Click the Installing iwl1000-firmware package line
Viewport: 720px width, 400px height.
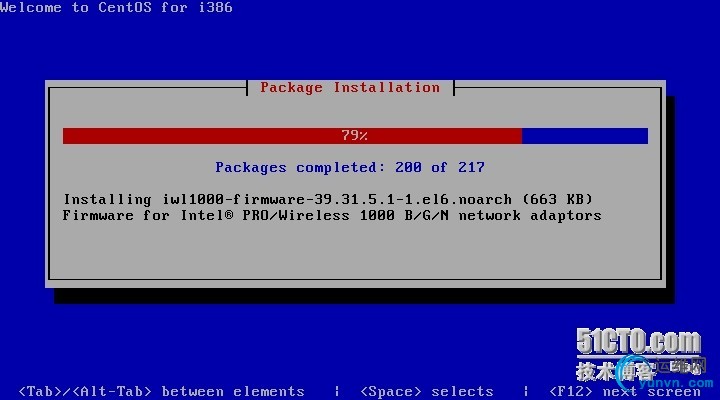(x=328, y=199)
